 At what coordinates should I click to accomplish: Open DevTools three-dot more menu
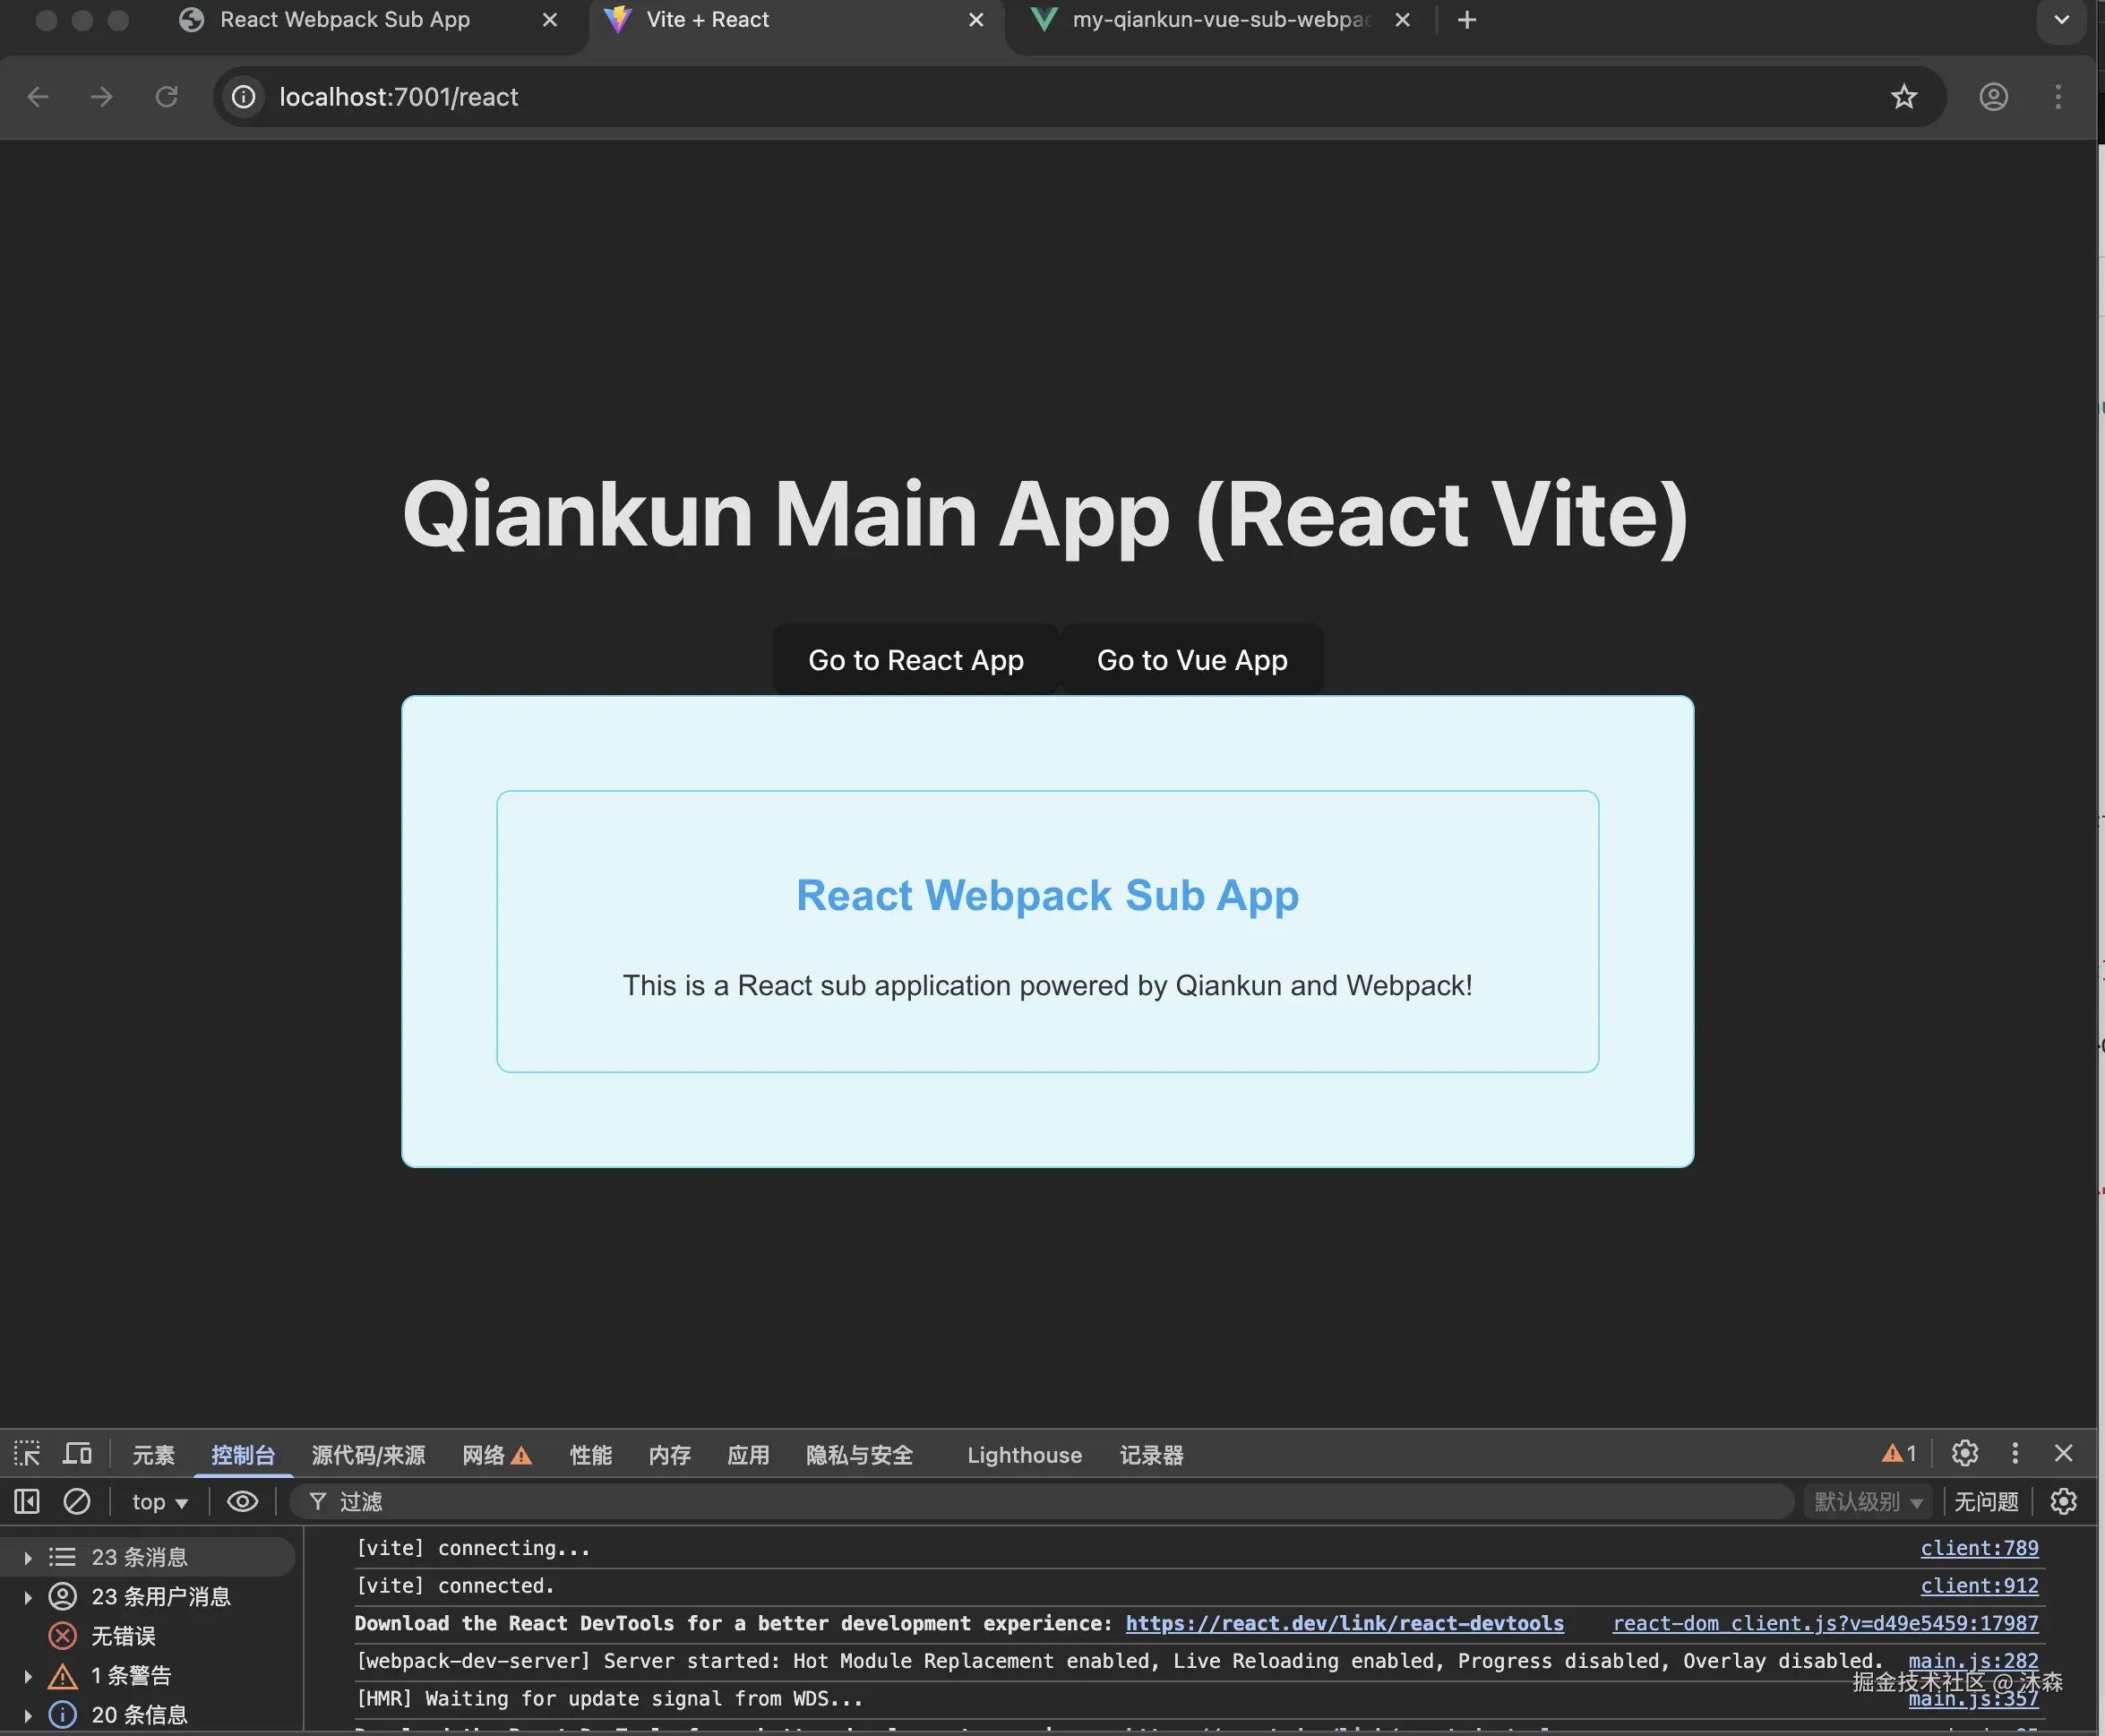tap(2015, 1453)
